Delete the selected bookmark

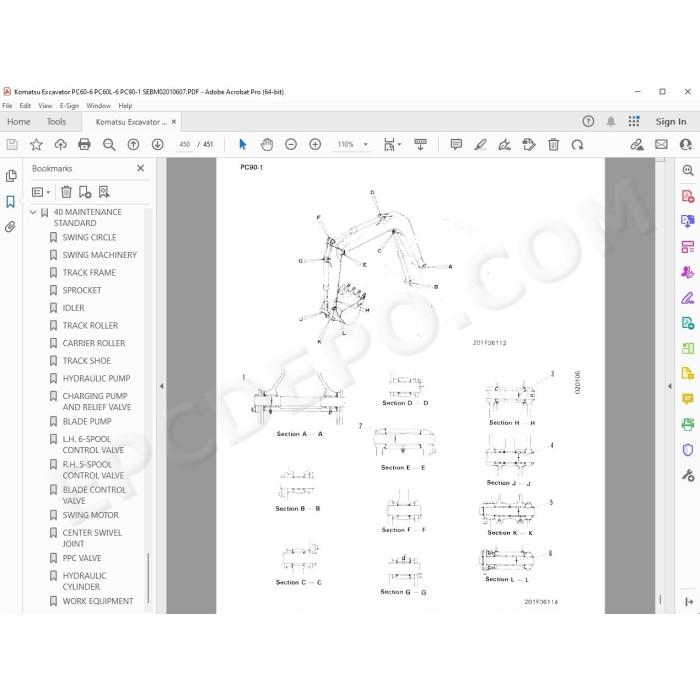click(66, 192)
